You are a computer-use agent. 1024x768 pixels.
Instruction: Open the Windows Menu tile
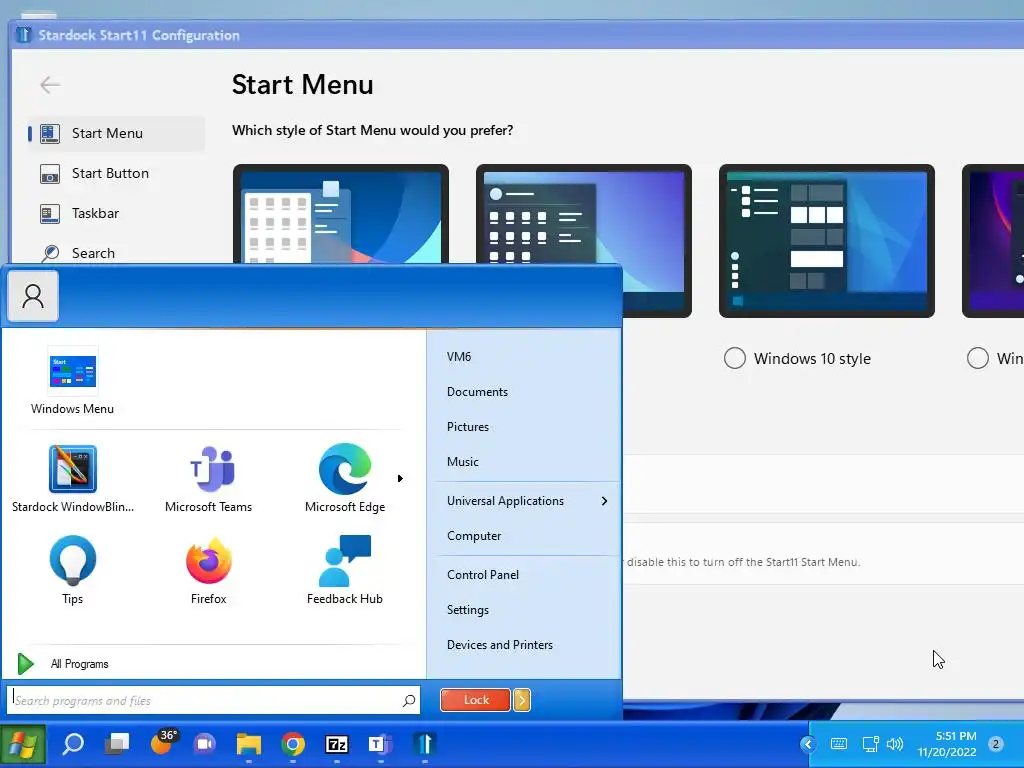click(72, 371)
